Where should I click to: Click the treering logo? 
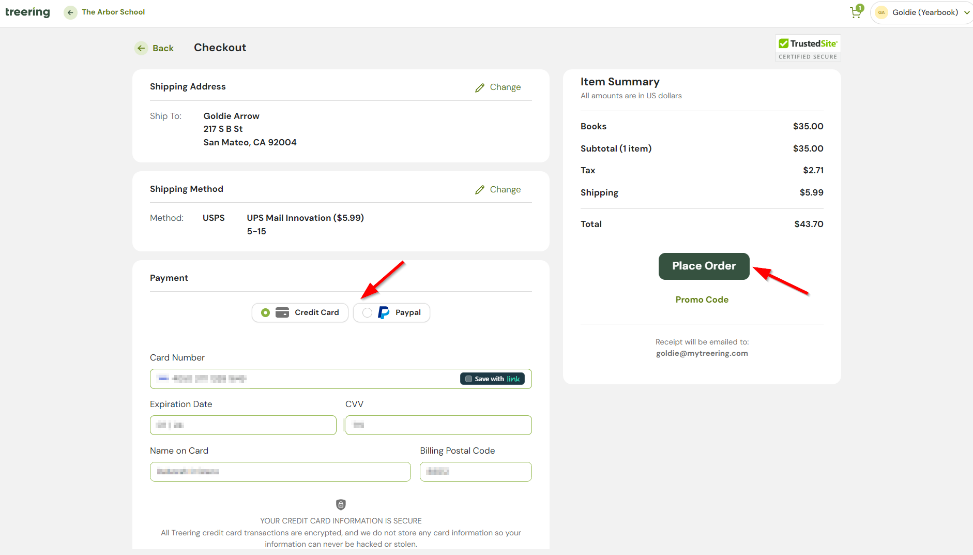[27, 12]
